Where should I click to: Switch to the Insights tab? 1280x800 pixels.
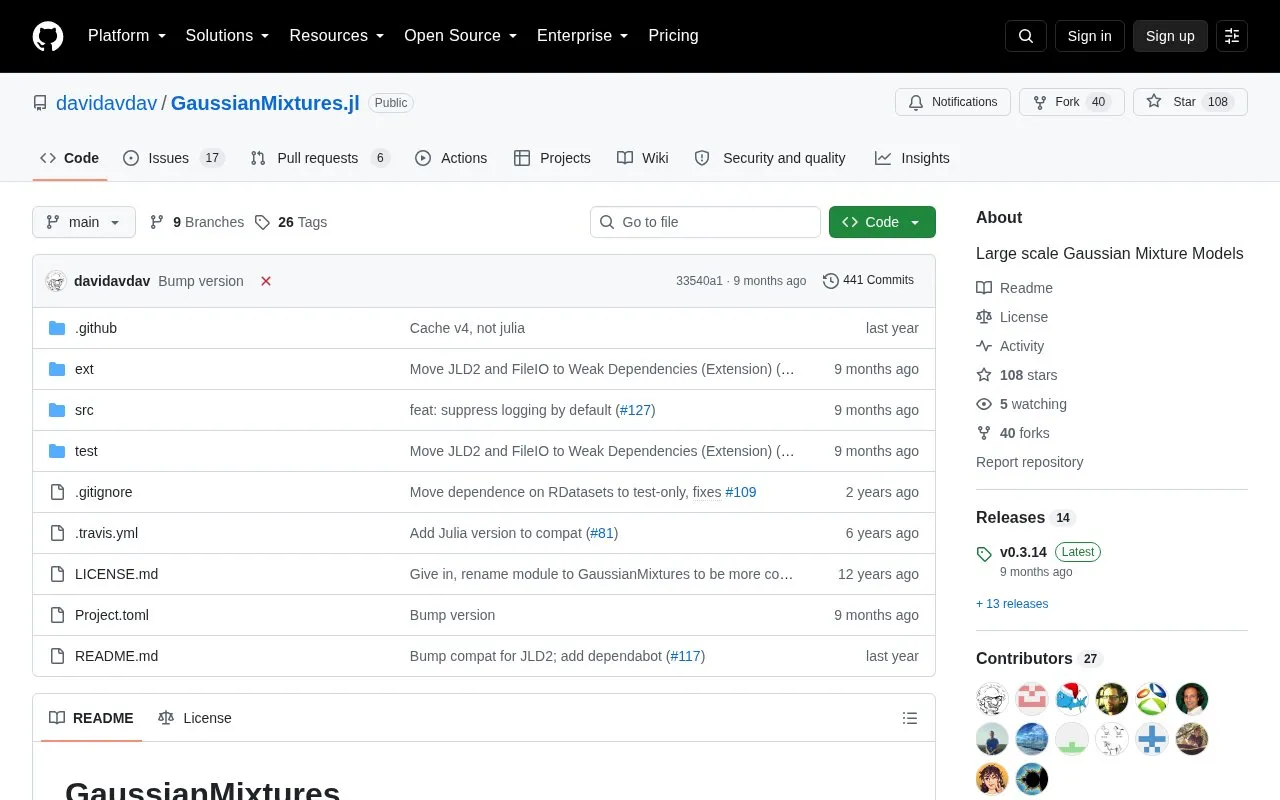click(912, 158)
